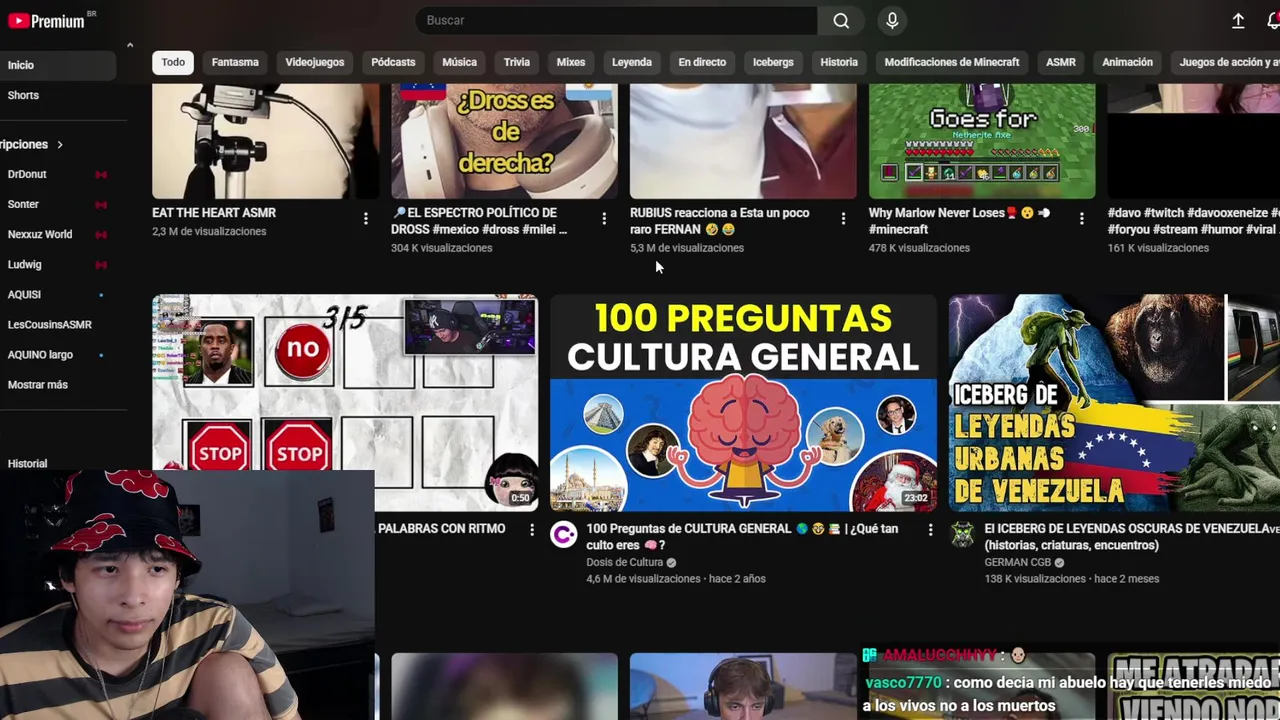Image resolution: width=1280 pixels, height=720 pixels.
Task: Open RUBIUS reacciona short title
Action: pos(720,221)
